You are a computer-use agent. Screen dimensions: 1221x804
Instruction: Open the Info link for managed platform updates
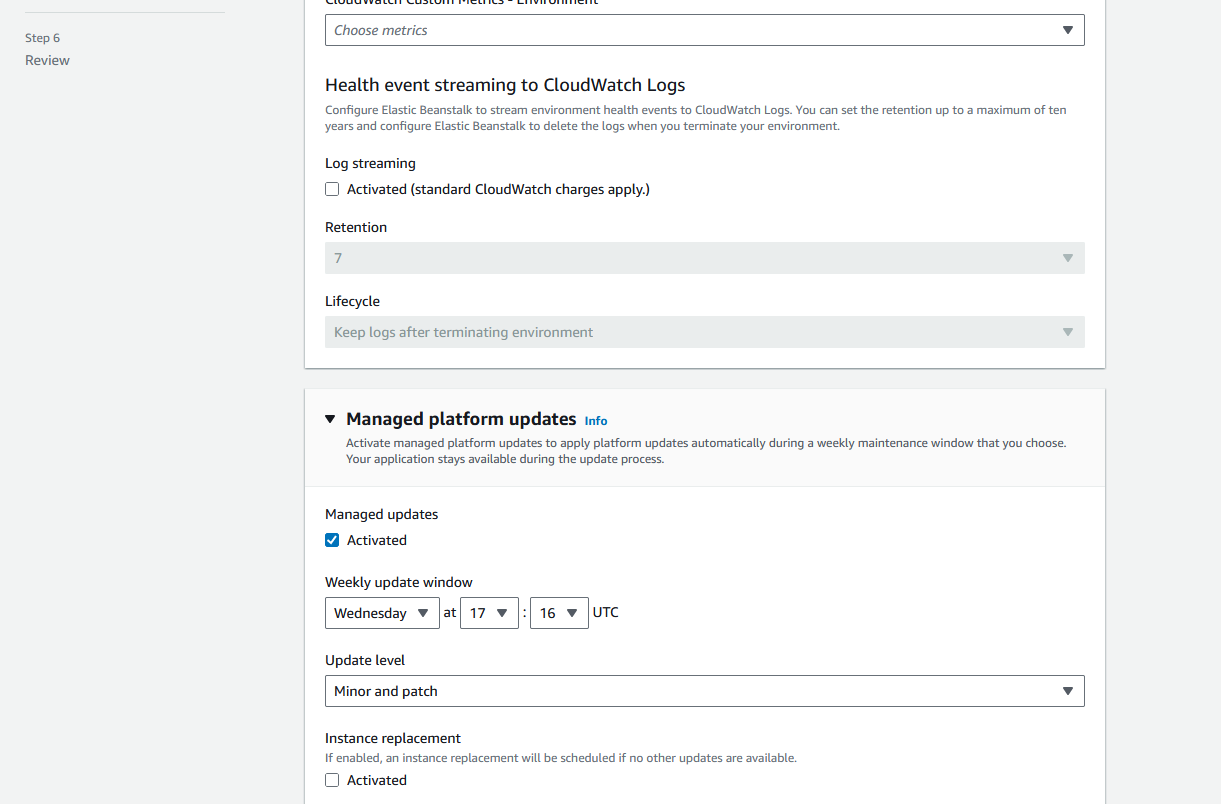click(596, 421)
